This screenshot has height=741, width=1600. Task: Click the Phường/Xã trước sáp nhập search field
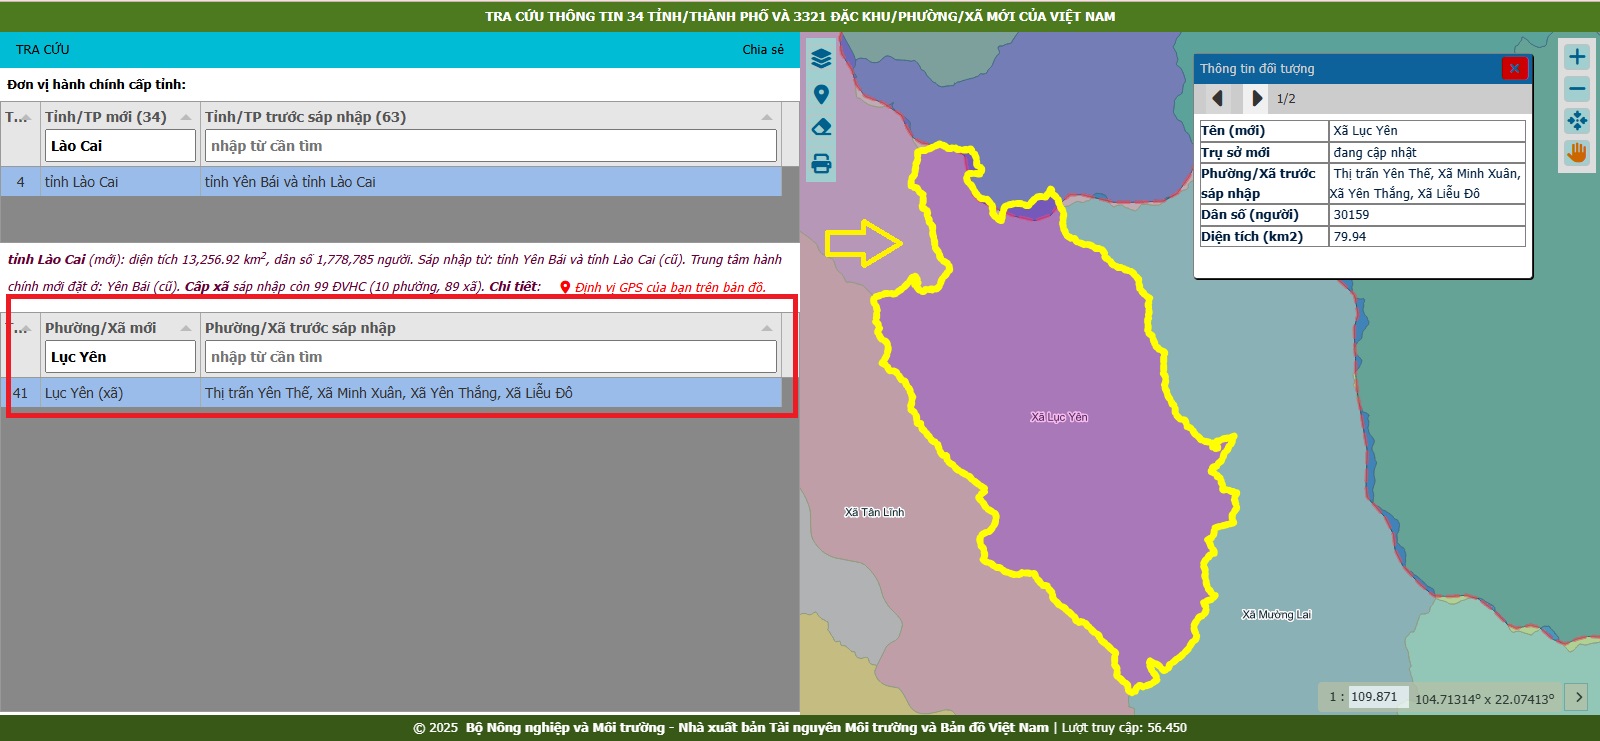pos(491,357)
